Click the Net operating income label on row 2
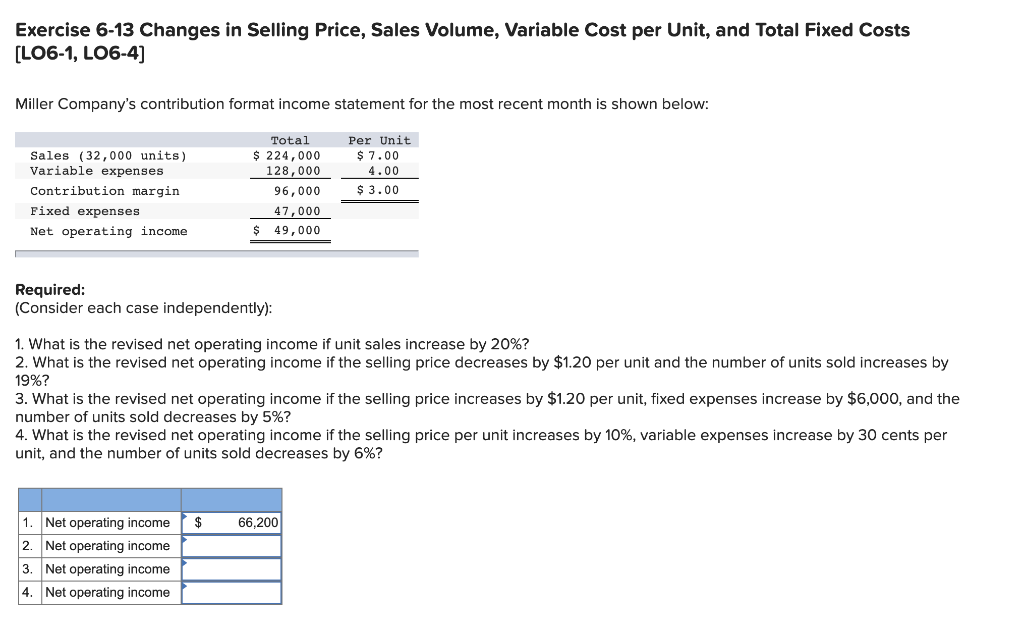 pyautogui.click(x=108, y=545)
